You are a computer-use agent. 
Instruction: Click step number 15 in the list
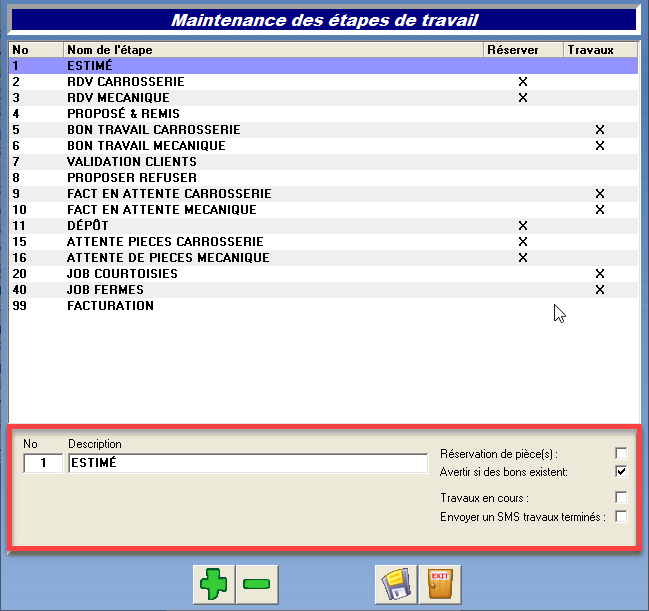pyautogui.click(x=19, y=242)
